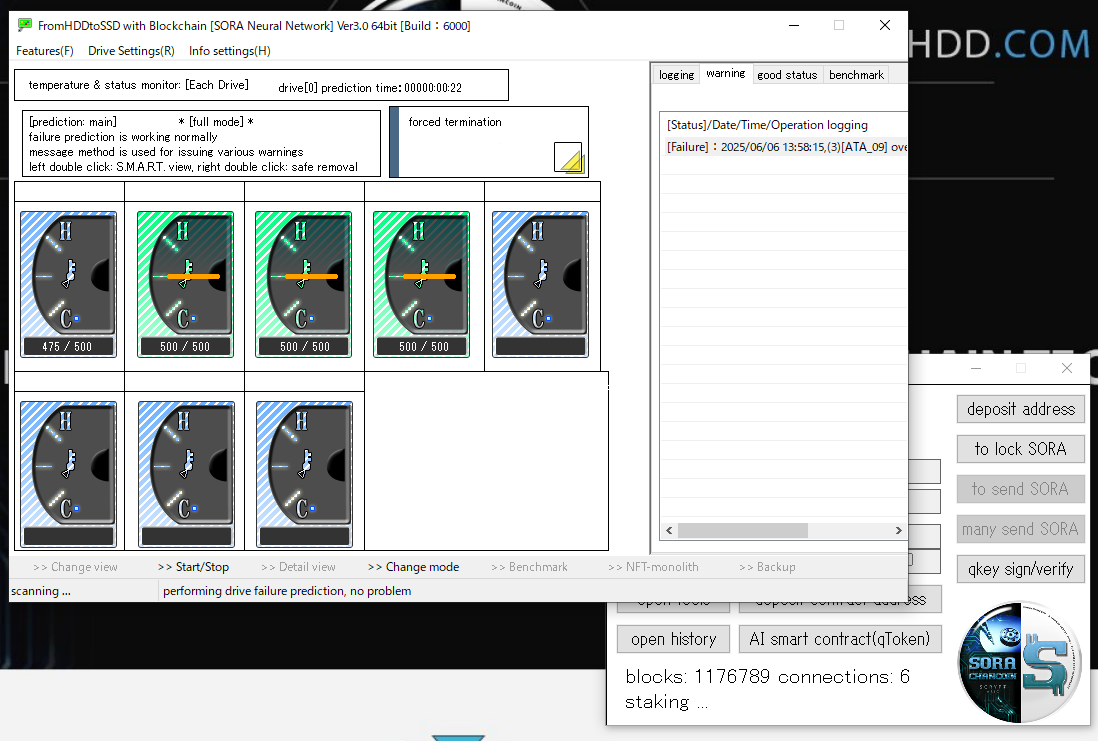Select the last drive gauge in bottom row
The image size is (1098, 741).
pyautogui.click(x=305, y=474)
